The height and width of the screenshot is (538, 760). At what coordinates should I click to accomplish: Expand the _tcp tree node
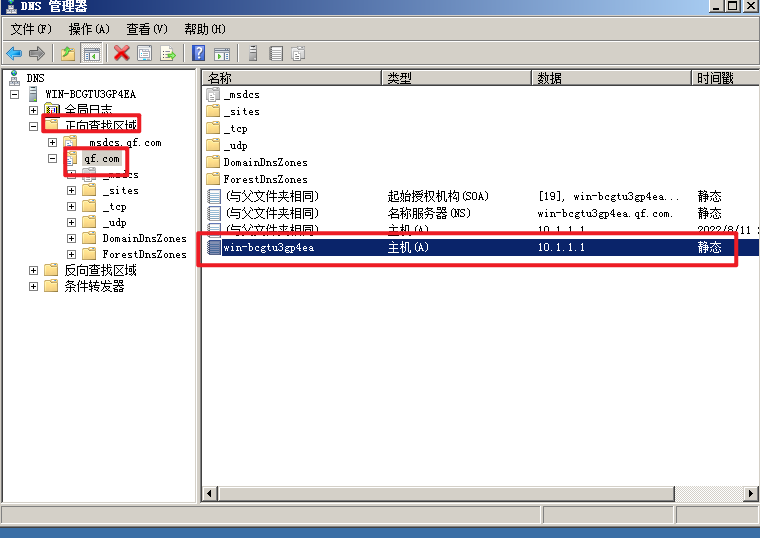point(71,206)
